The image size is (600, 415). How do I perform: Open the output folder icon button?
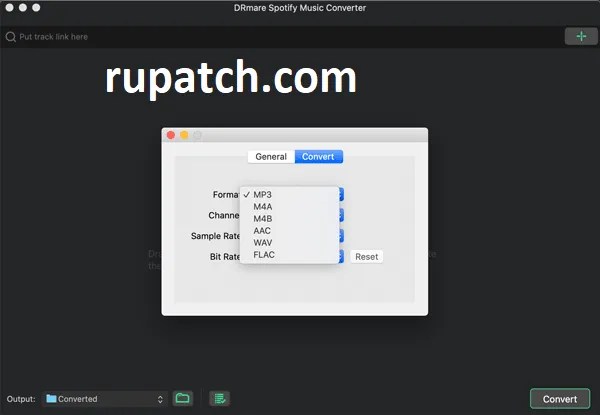click(183, 399)
